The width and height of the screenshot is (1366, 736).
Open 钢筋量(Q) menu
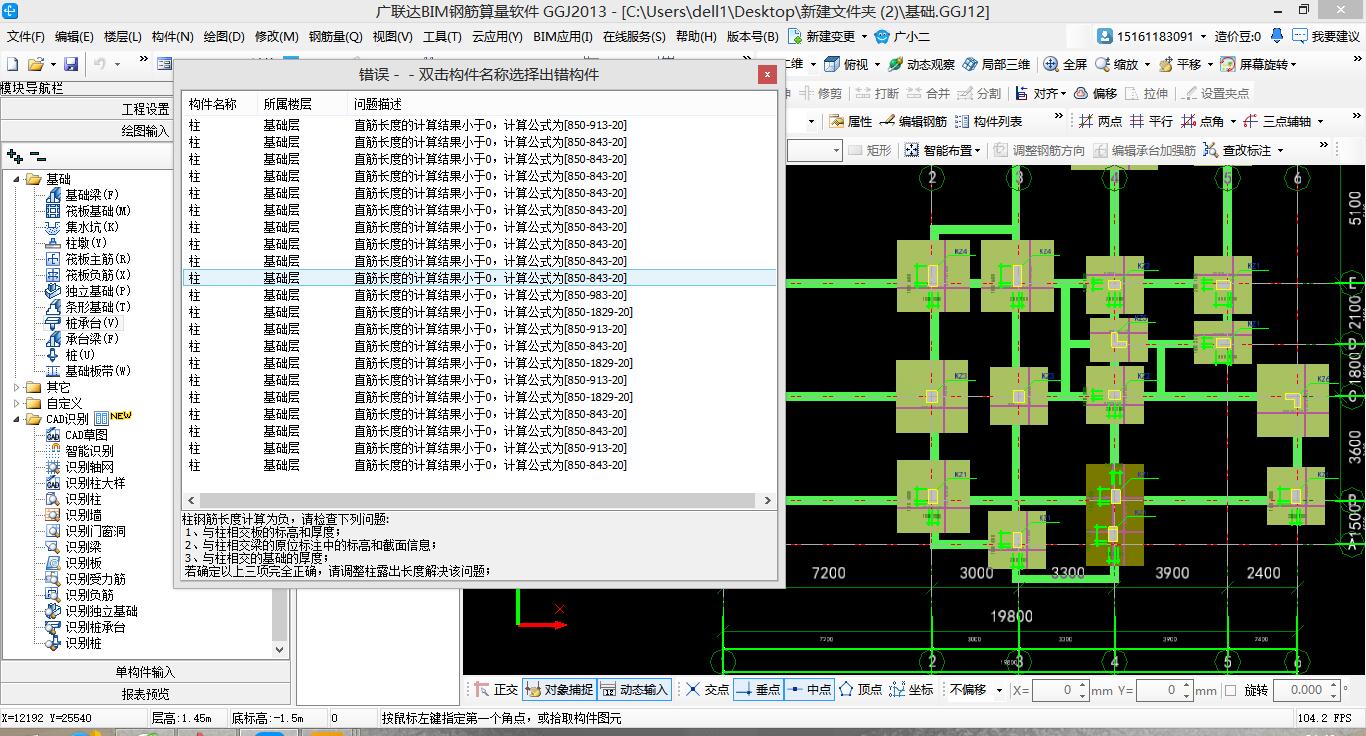336,36
